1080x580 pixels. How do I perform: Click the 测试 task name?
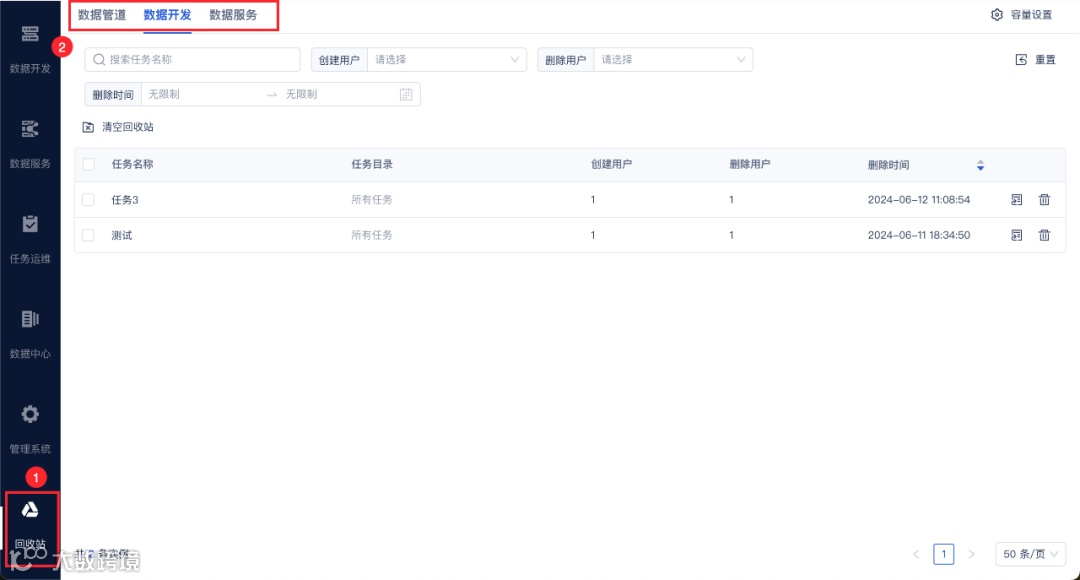(122, 235)
